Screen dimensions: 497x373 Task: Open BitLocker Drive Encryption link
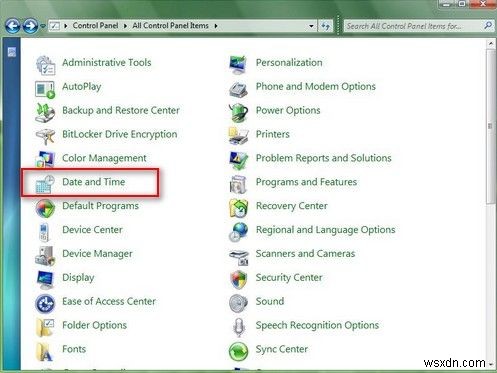(120, 134)
